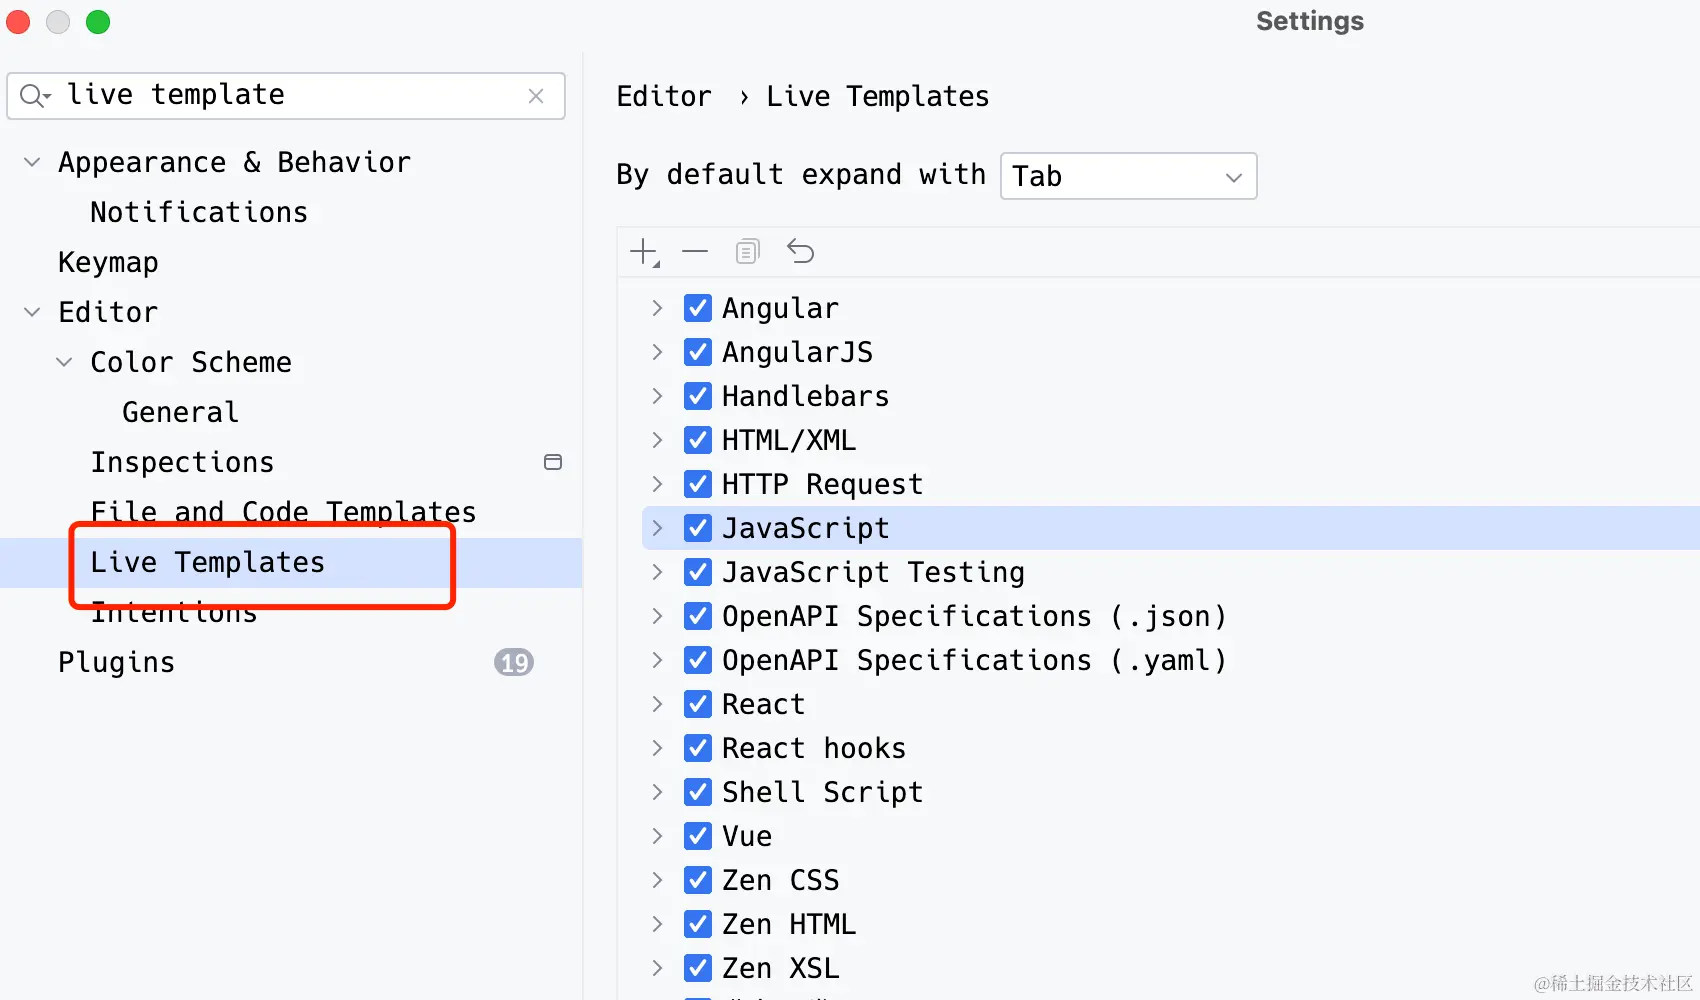Screen dimensions: 1700x1000
Task: Toggle the React hooks checkbox
Action: [698, 748]
